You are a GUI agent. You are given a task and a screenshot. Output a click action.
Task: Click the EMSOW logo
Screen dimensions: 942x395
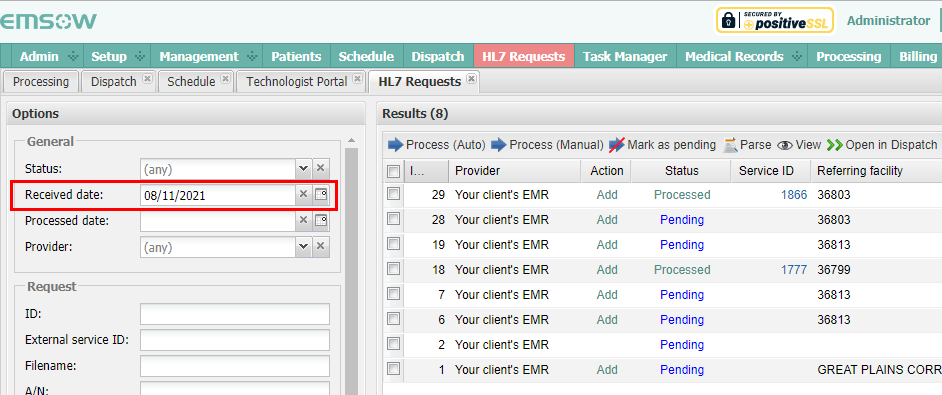tap(48, 21)
